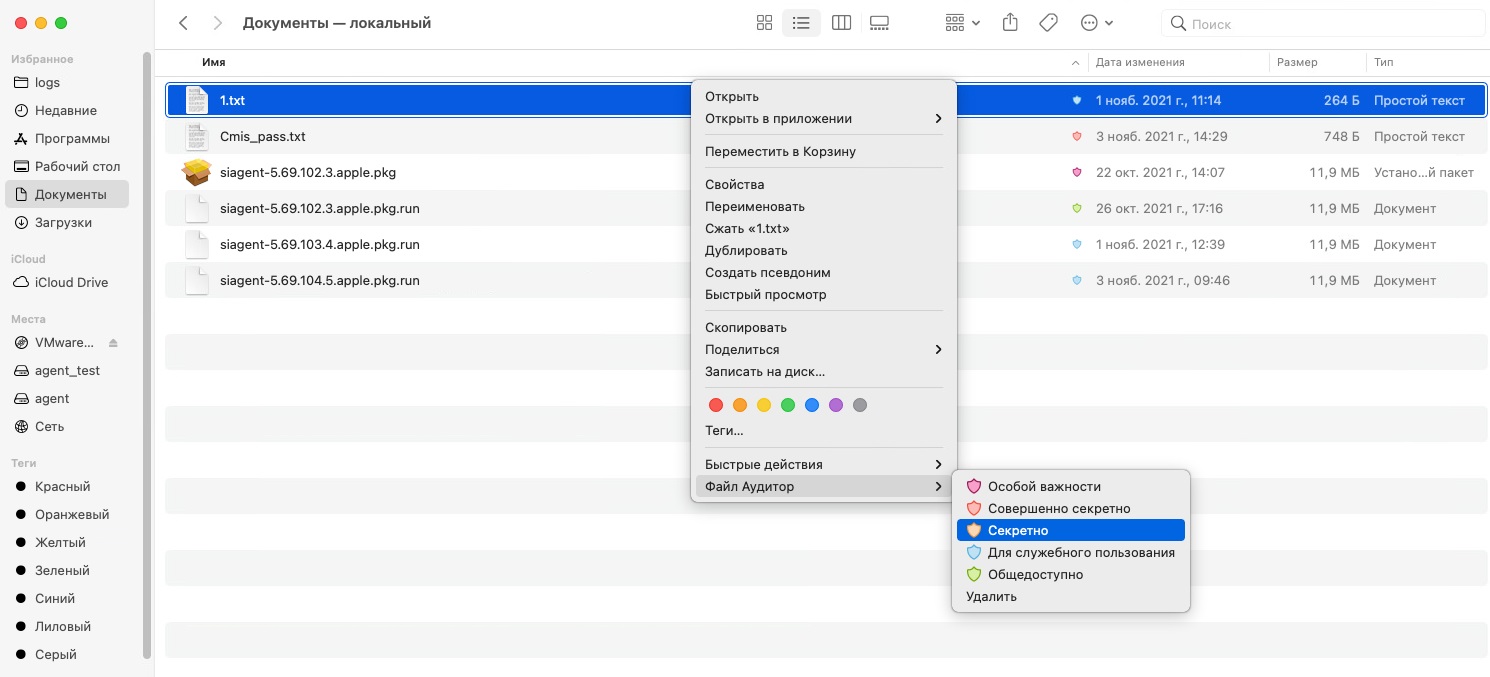Eject the VMware volume in sidebar
The width and height of the screenshot is (1490, 677).
113,343
